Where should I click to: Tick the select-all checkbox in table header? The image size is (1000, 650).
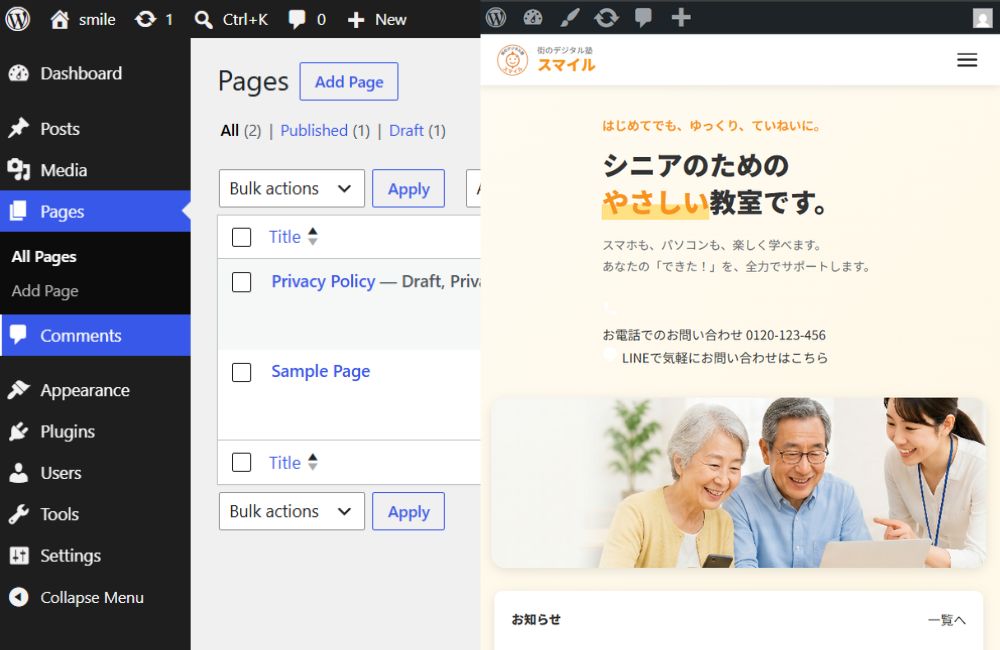[241, 237]
